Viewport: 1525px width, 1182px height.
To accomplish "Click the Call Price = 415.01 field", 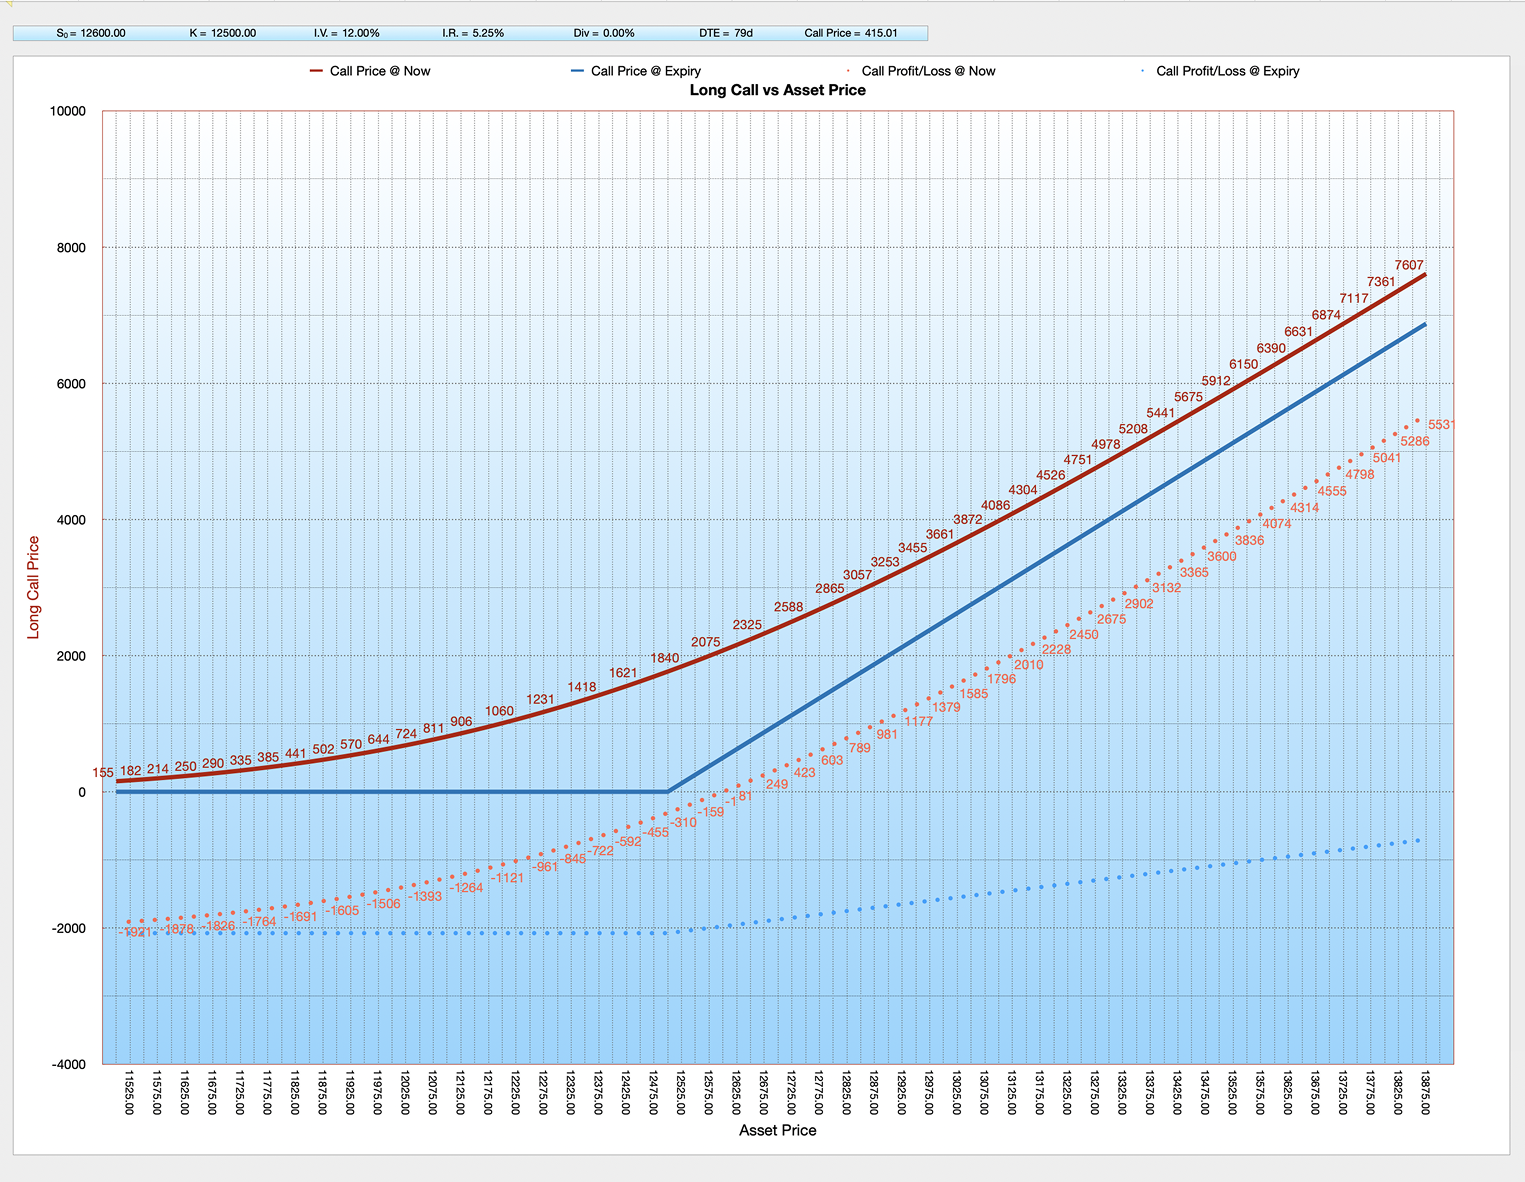I will [x=852, y=32].
